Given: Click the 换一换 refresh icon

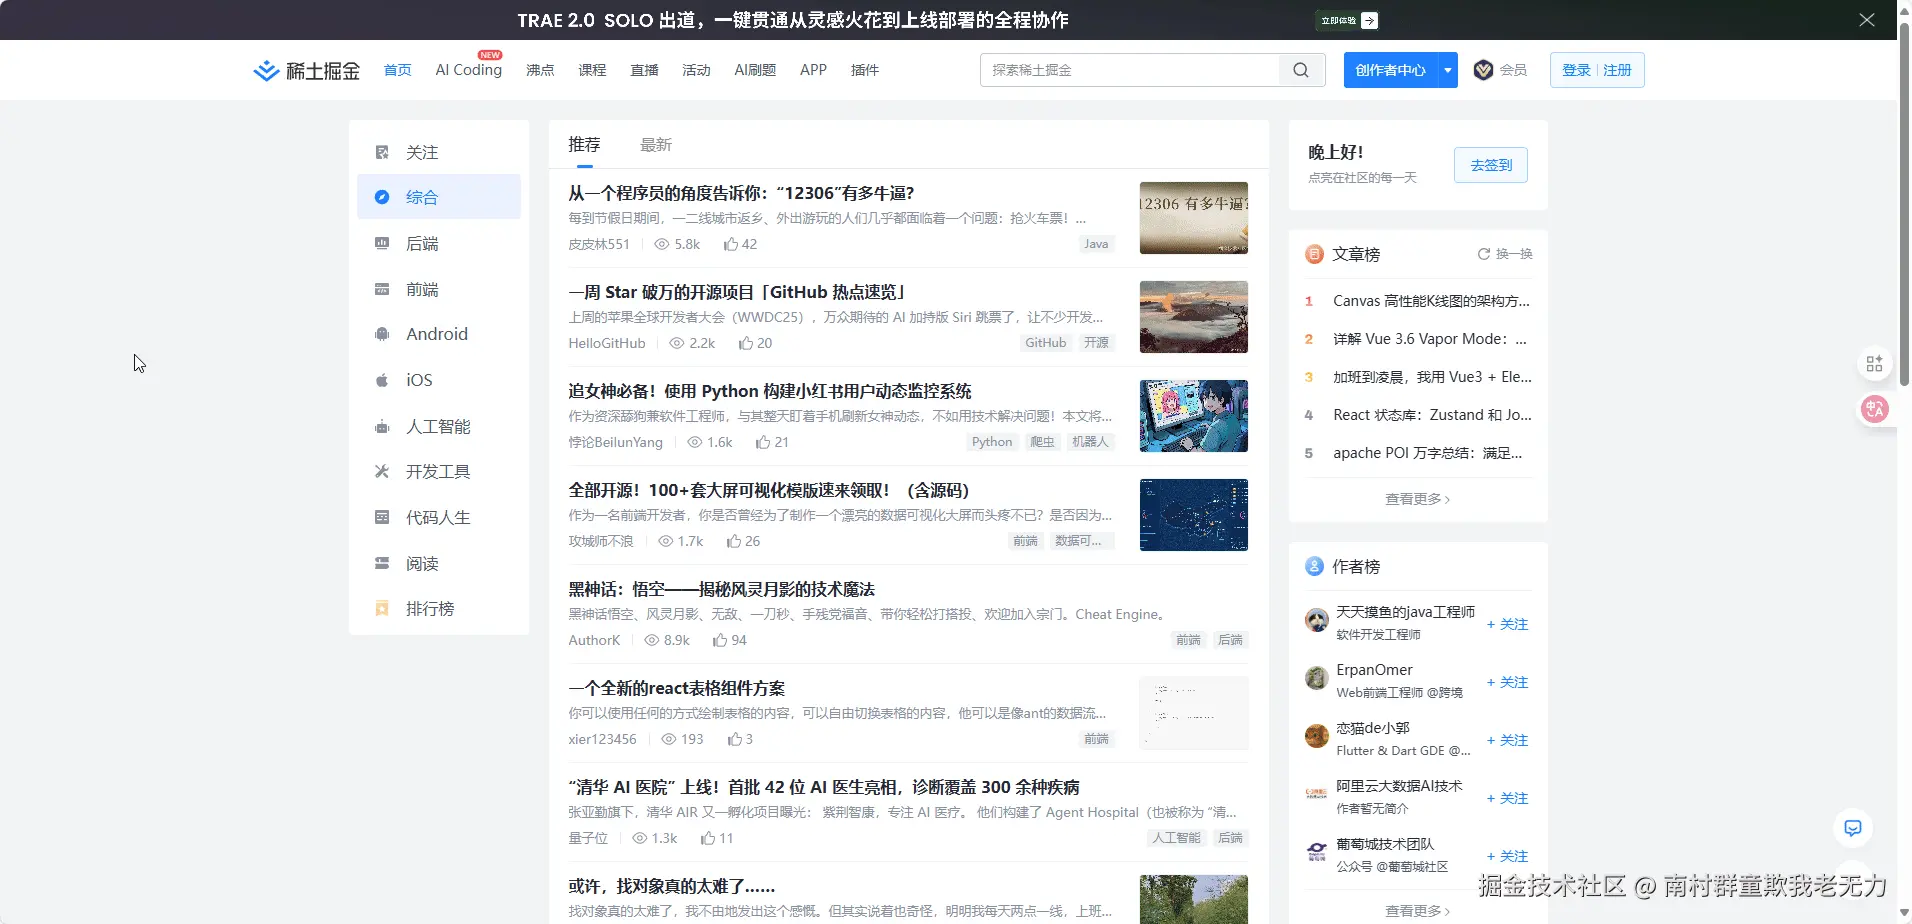Looking at the screenshot, I should coord(1484,254).
